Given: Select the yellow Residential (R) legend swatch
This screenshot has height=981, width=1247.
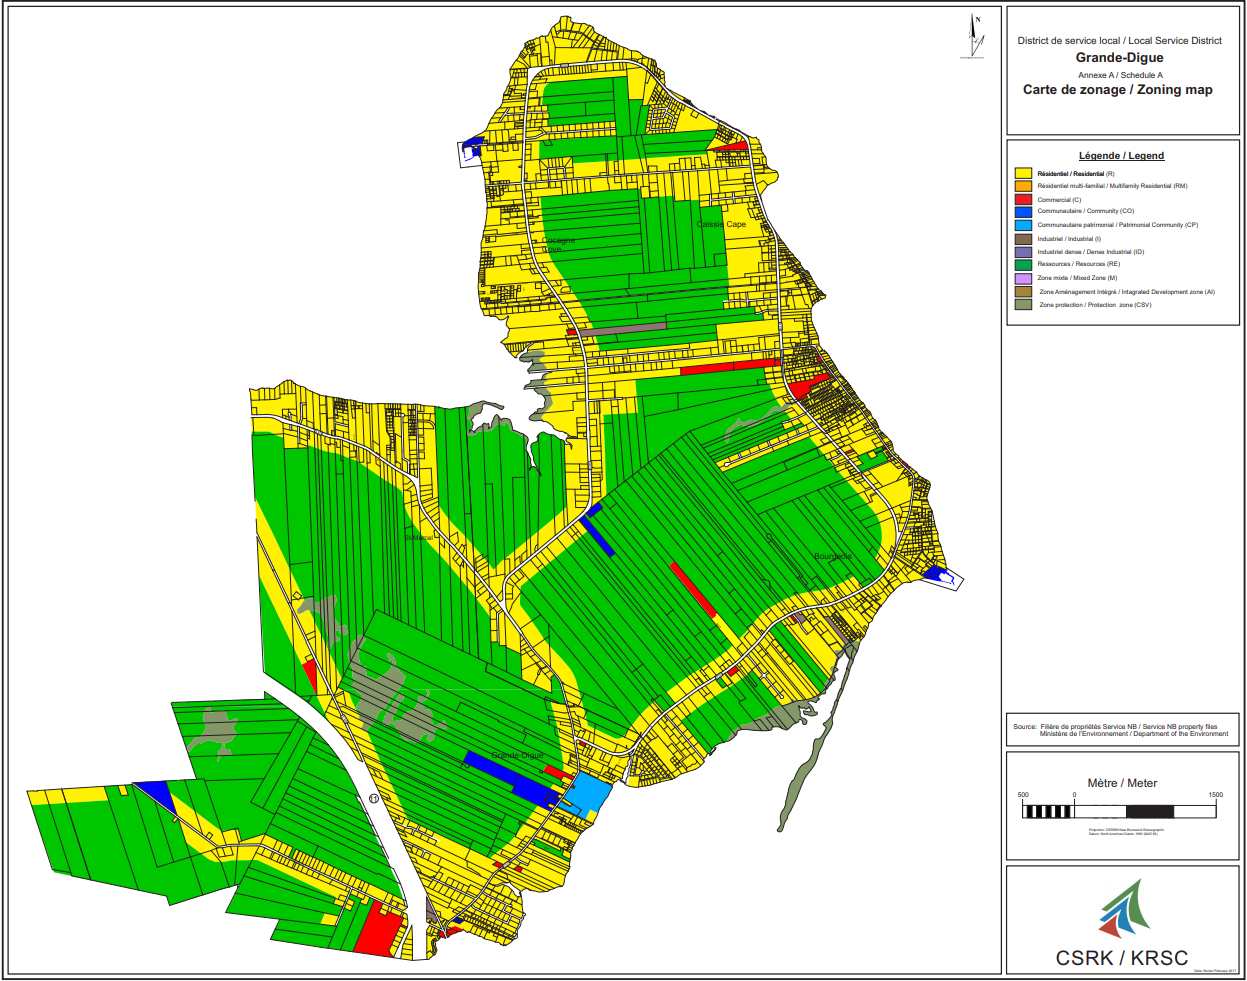Looking at the screenshot, I should (1023, 173).
